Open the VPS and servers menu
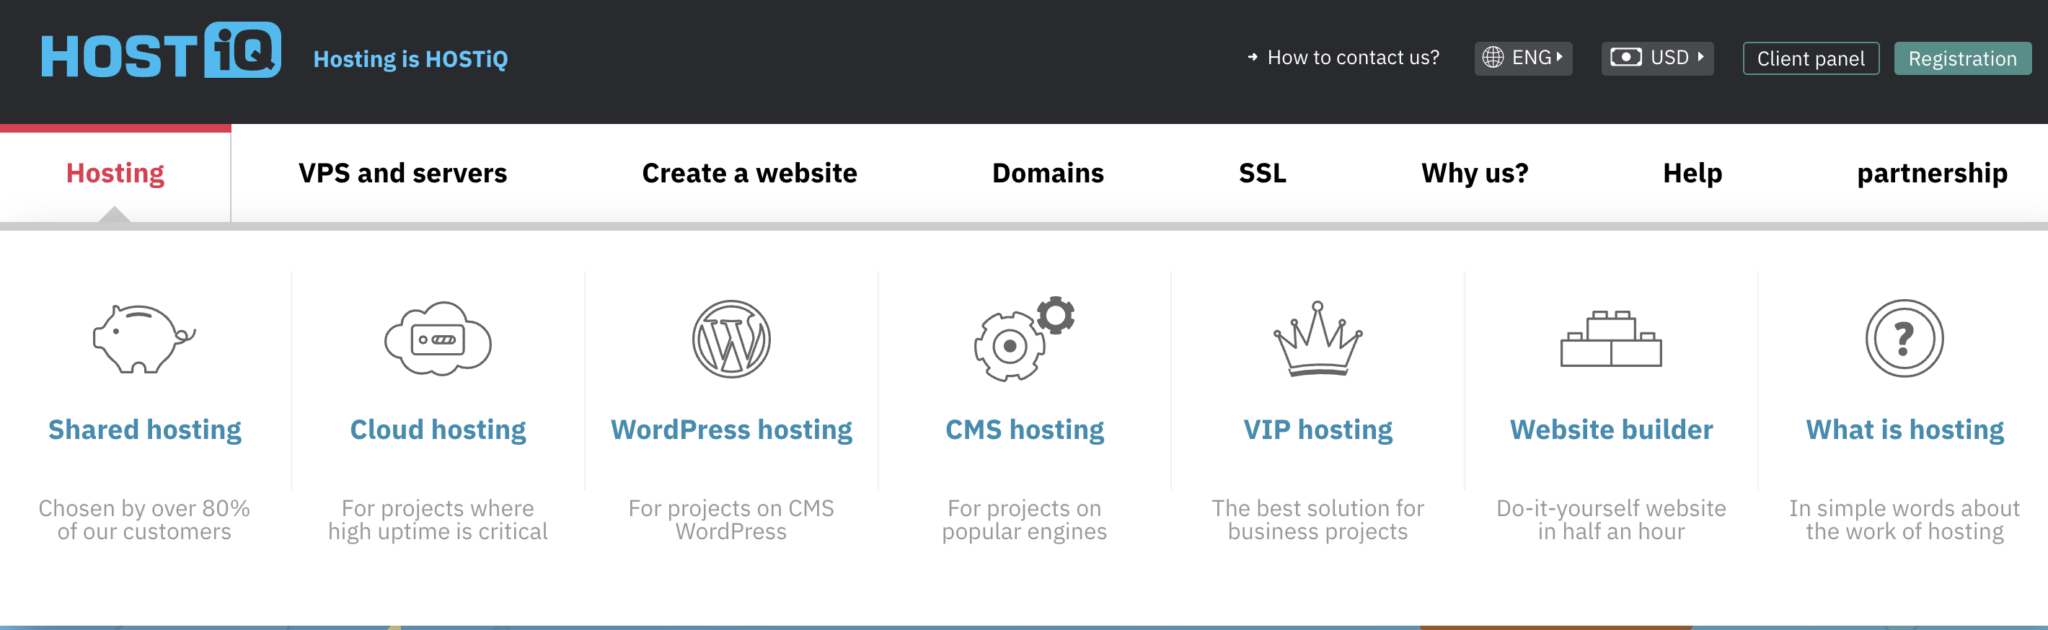 click(x=403, y=173)
